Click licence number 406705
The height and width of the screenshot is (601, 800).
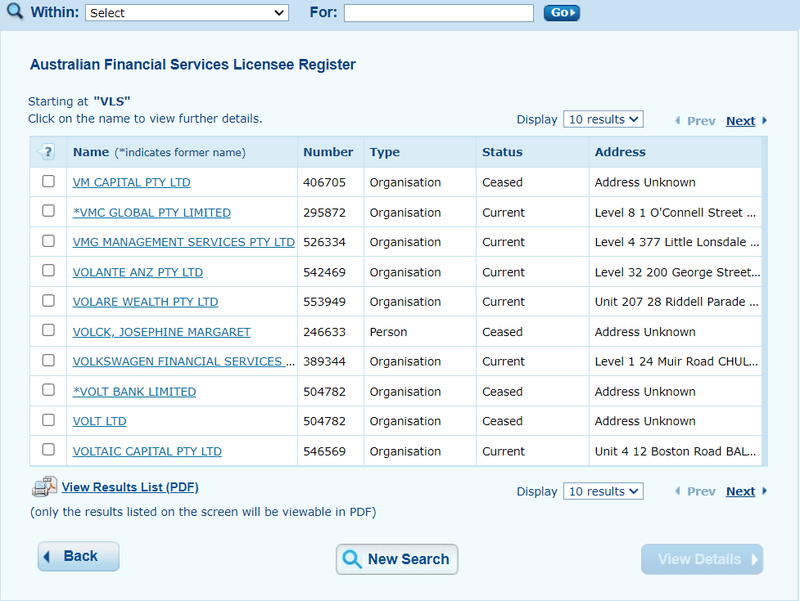(324, 183)
